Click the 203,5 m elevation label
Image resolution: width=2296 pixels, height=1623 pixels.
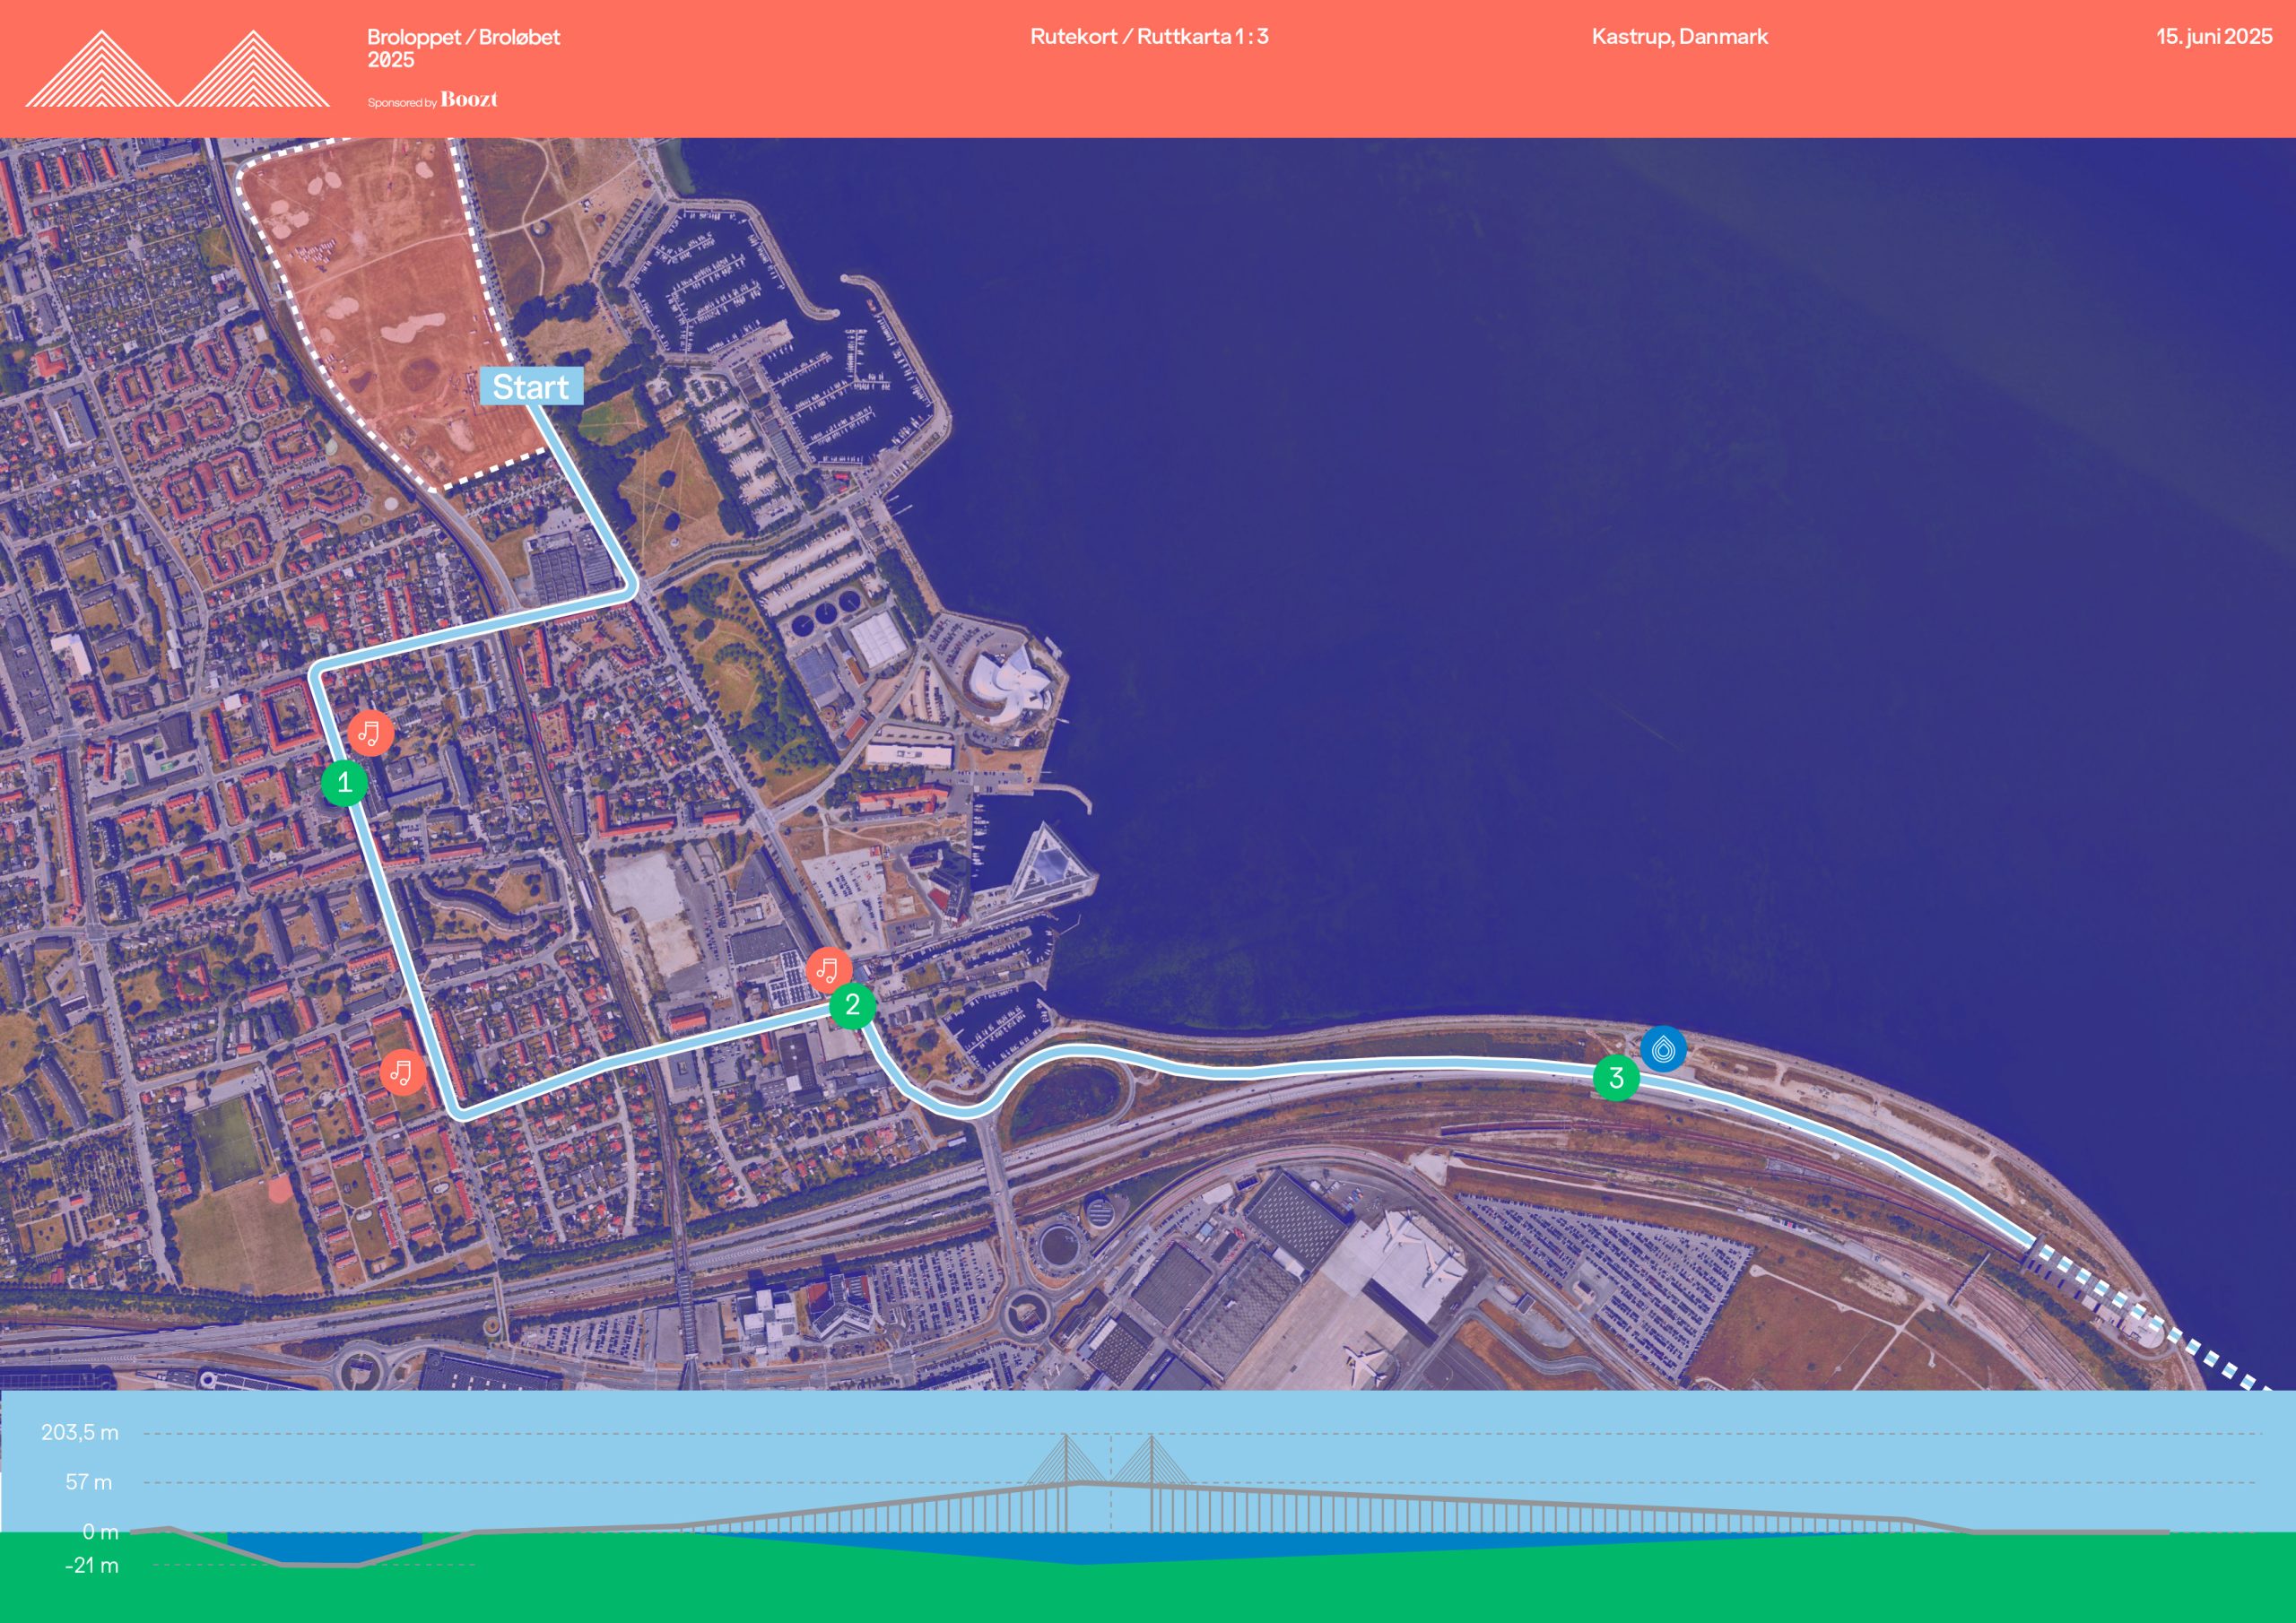coord(80,1432)
